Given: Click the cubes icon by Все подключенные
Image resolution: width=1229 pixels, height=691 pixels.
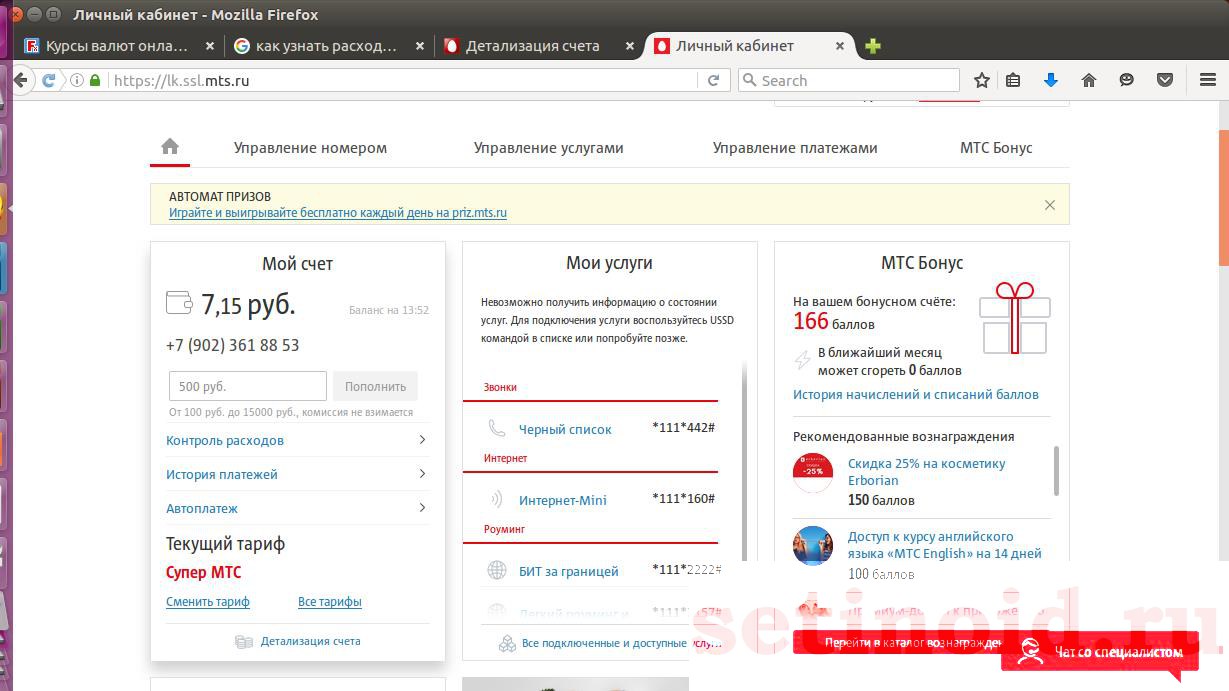Looking at the screenshot, I should 507,643.
